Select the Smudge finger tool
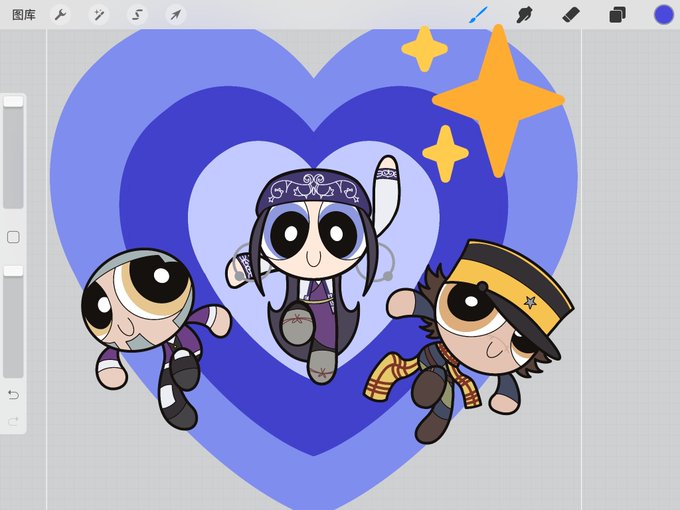Screen dimensions: 680x510 click(524, 15)
